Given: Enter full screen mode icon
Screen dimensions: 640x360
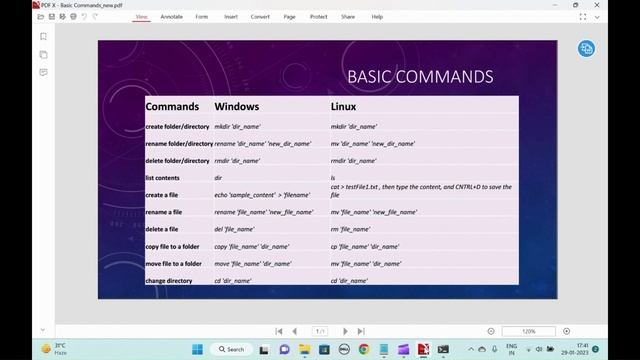Looking at the screenshot, I should (583, 17).
